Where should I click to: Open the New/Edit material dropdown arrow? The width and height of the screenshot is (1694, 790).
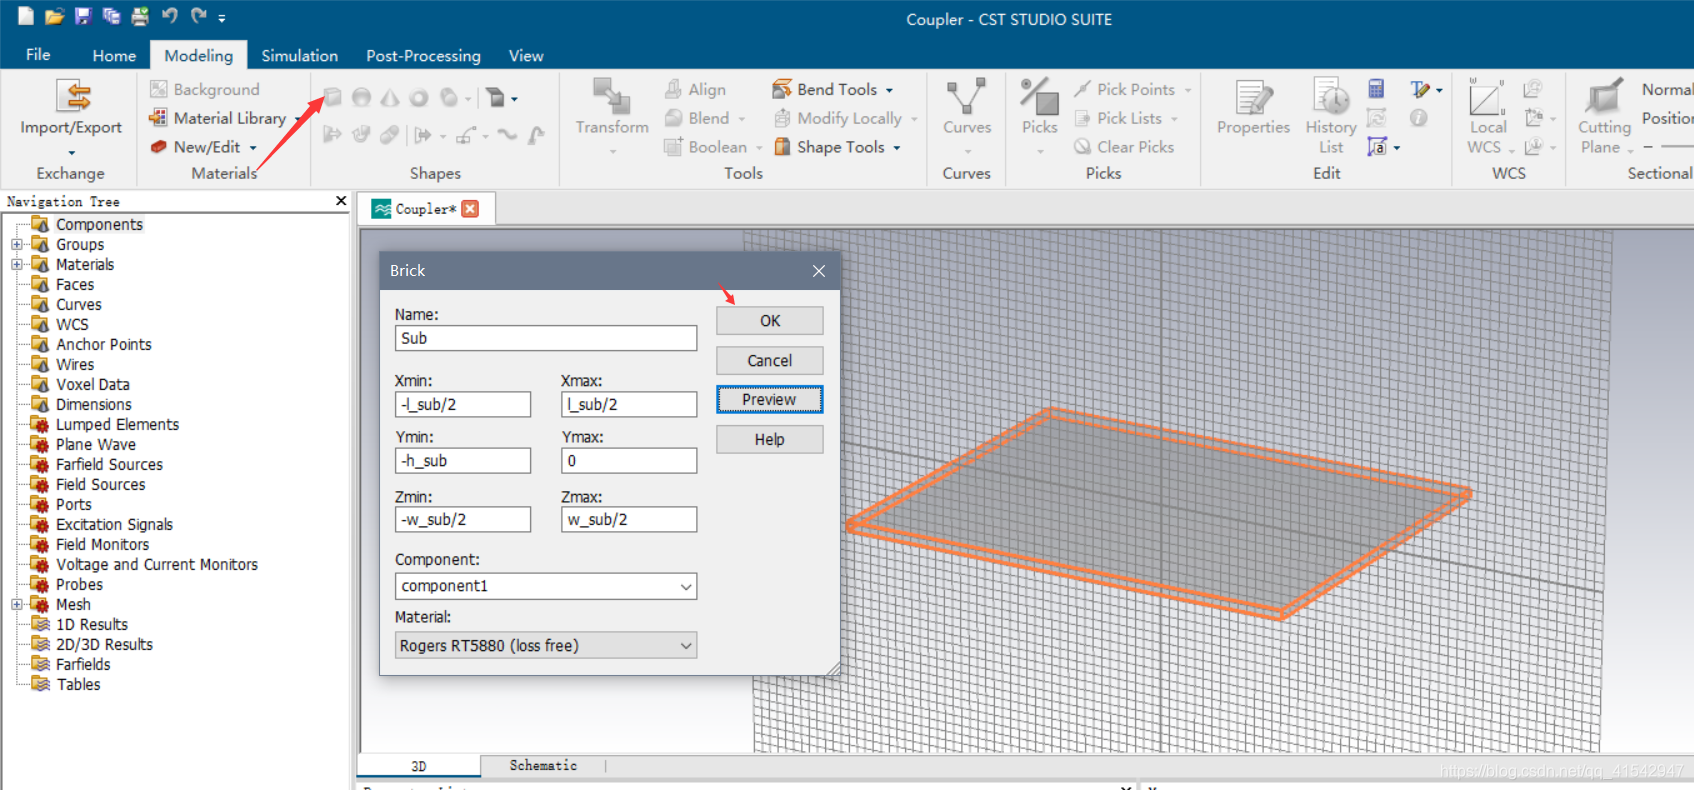253,148
